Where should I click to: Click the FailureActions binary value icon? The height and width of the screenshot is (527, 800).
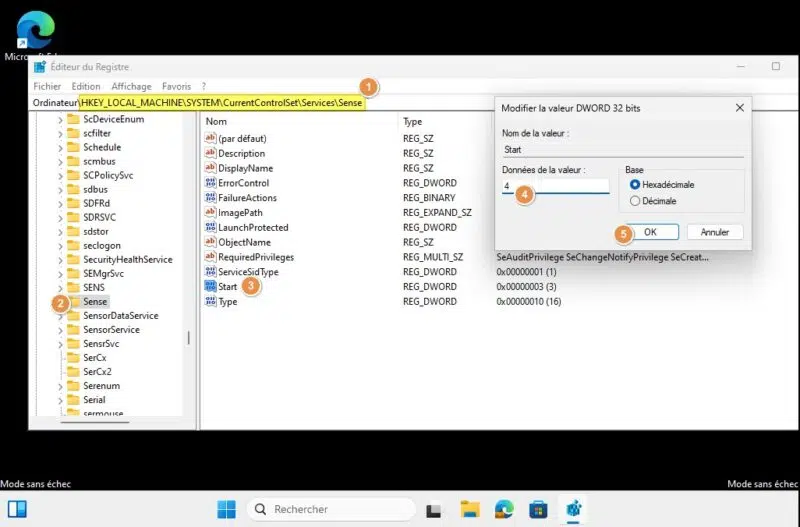(210, 198)
